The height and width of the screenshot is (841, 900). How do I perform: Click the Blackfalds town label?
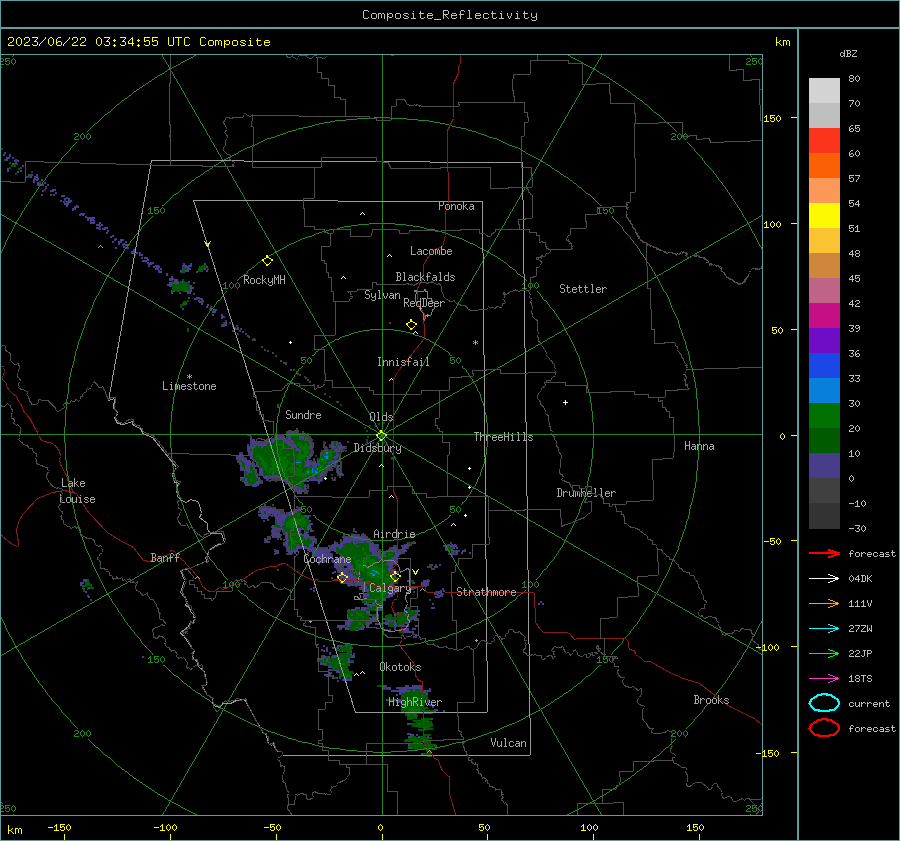click(x=425, y=277)
